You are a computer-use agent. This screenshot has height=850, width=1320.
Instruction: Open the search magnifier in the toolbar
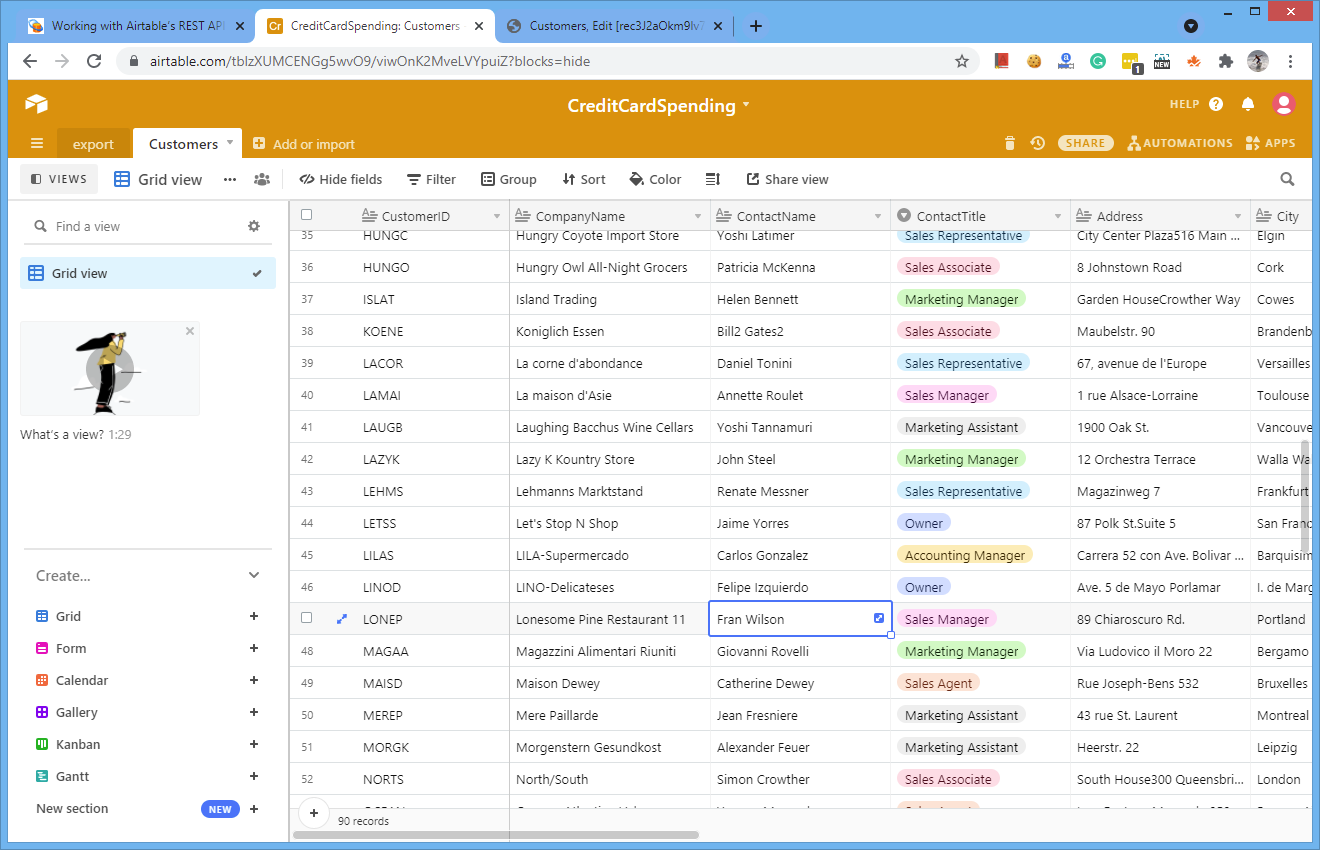pyautogui.click(x=1287, y=179)
